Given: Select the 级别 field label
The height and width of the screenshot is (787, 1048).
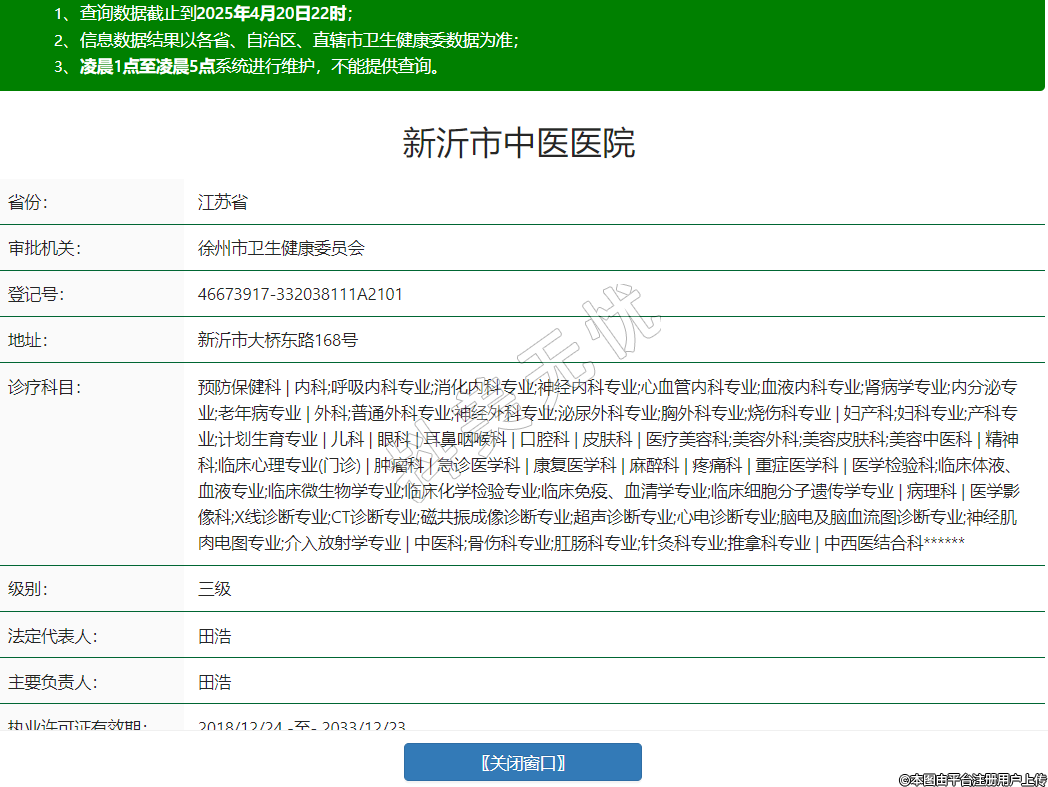Looking at the screenshot, I should (x=28, y=588).
